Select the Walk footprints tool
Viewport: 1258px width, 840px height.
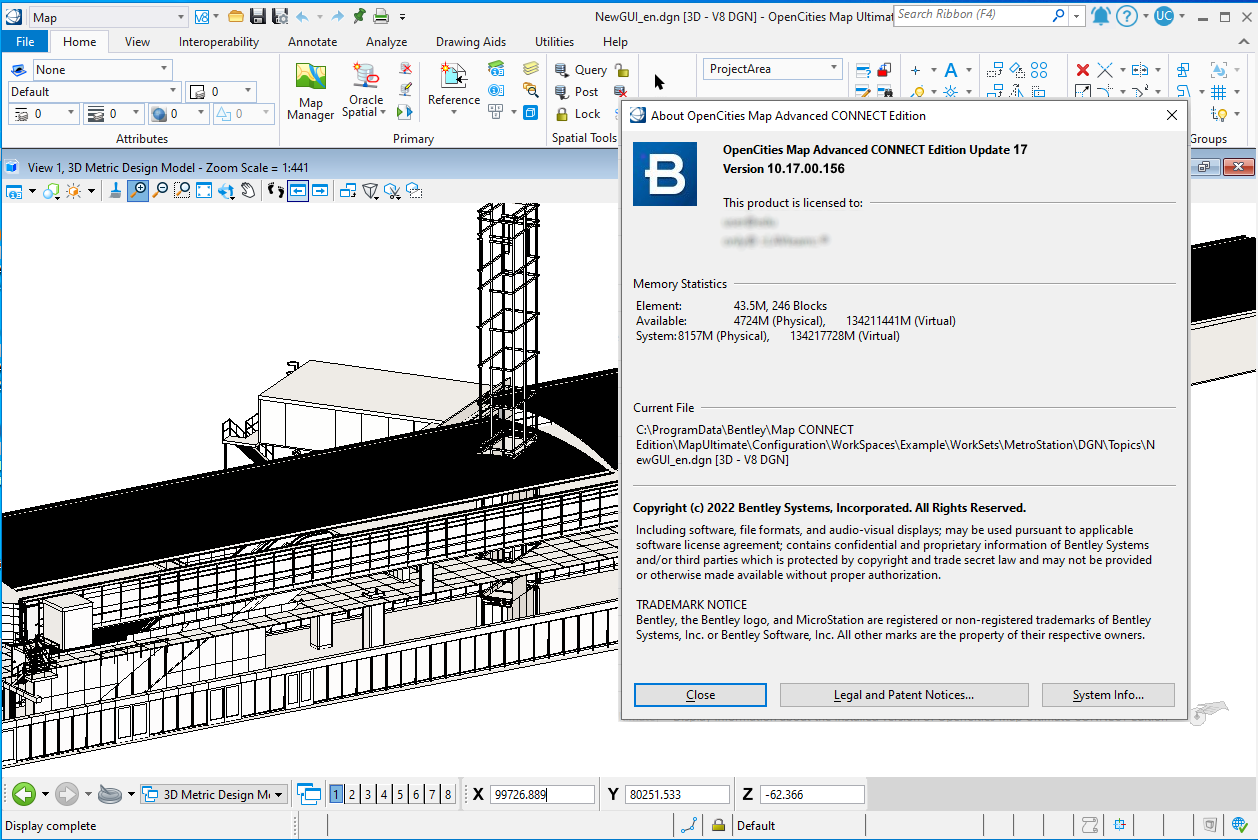pyautogui.click(x=276, y=190)
